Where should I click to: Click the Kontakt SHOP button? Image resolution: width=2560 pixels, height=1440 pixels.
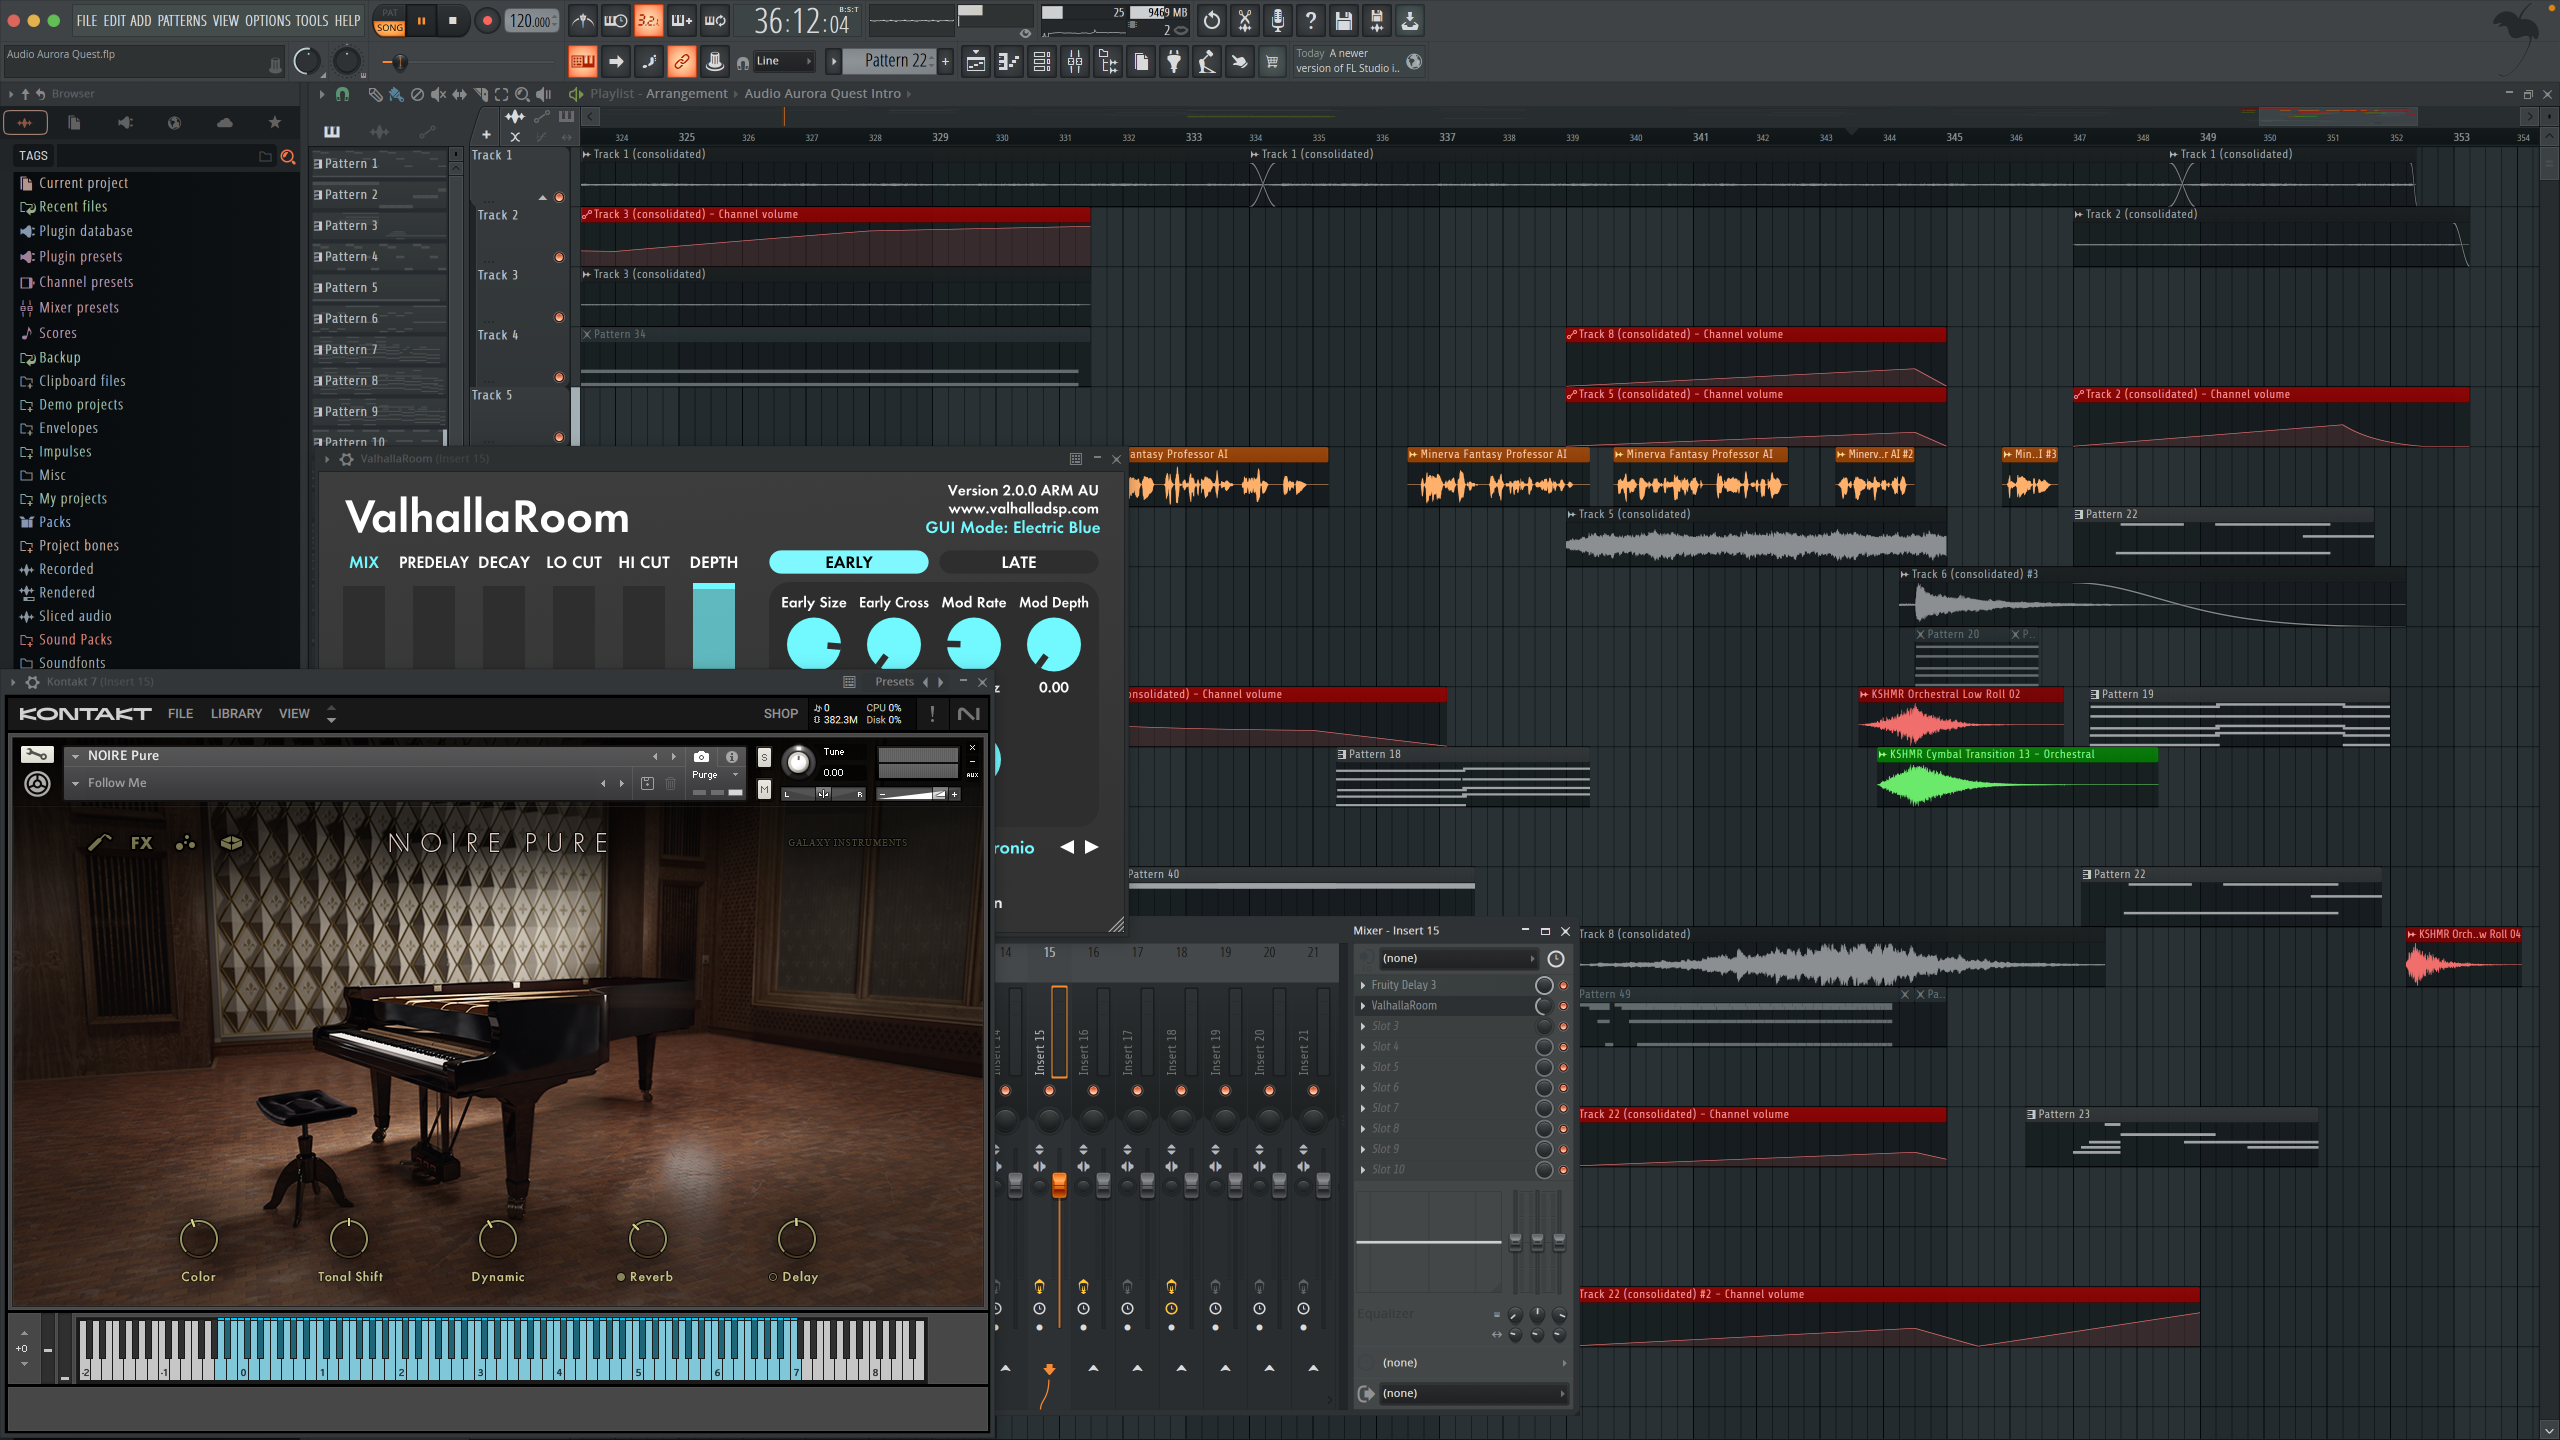pyautogui.click(x=780, y=713)
